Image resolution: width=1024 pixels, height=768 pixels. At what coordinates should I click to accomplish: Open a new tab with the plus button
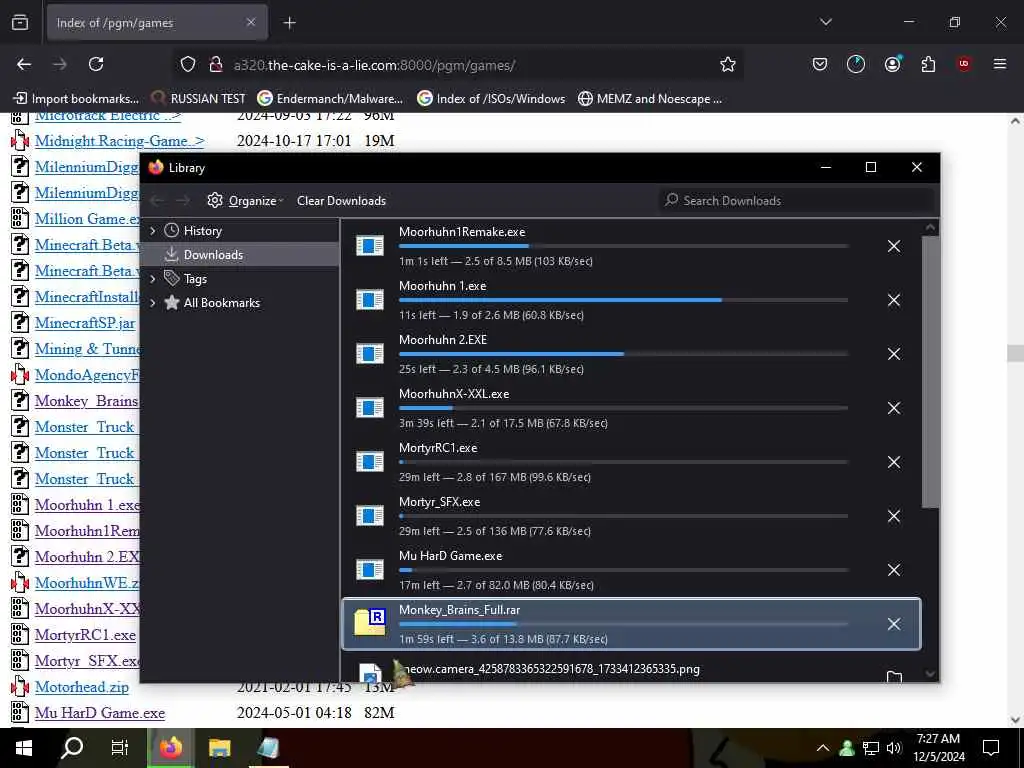pyautogui.click(x=289, y=23)
